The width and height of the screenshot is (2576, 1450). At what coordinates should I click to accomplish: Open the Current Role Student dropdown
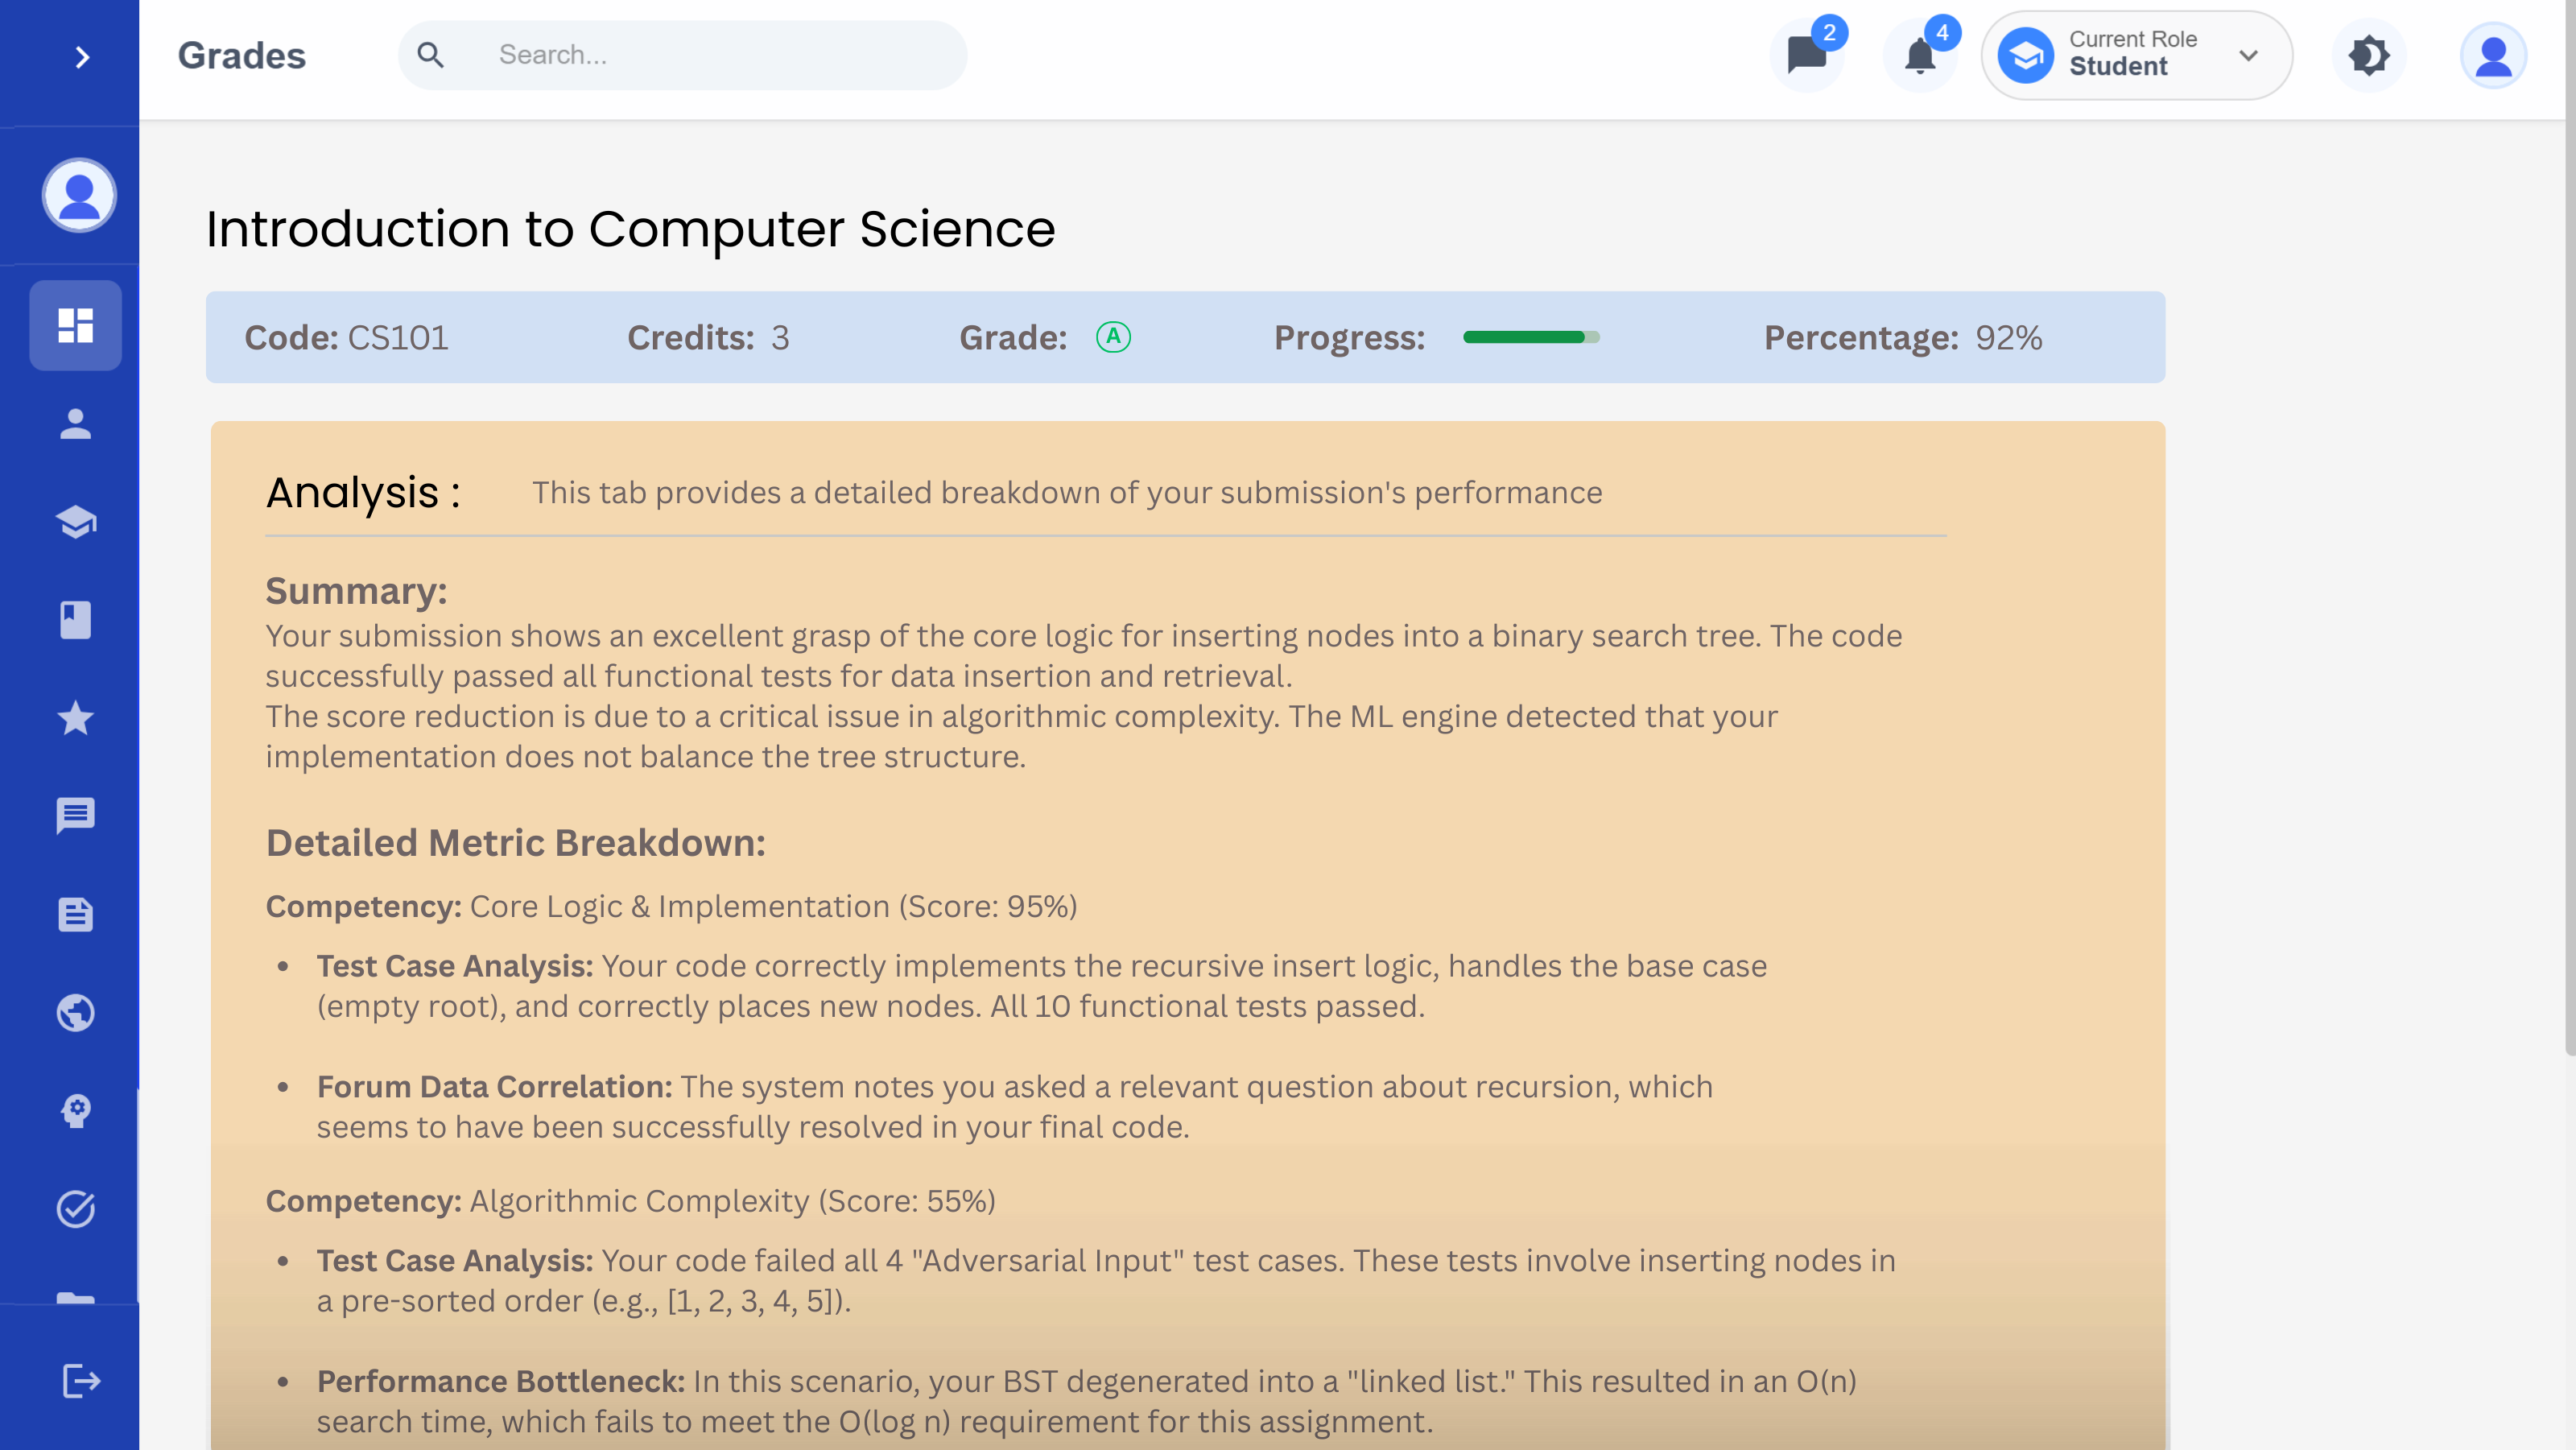coord(2135,56)
